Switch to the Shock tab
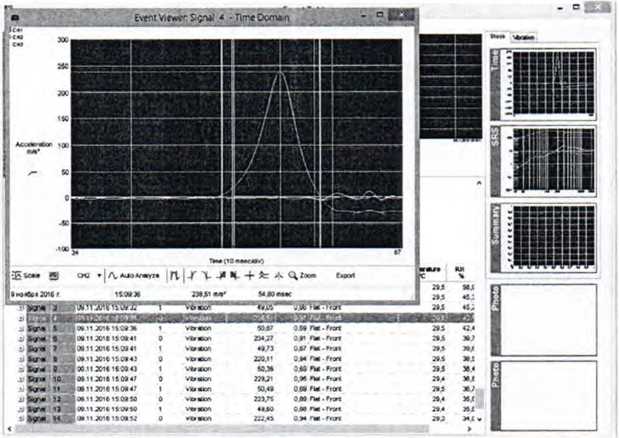Viewport: 619px width, 438px height. 497,37
